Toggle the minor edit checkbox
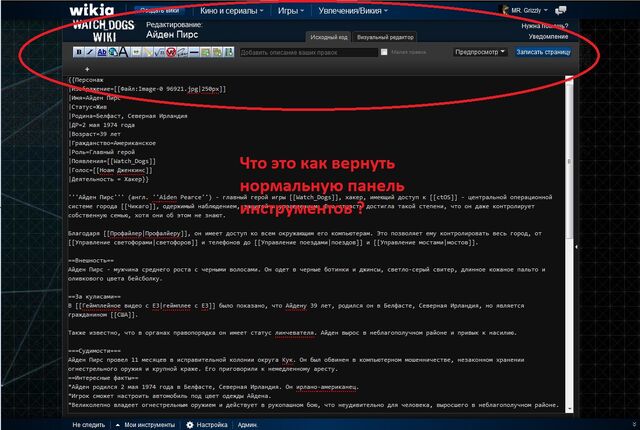 pos(384,52)
